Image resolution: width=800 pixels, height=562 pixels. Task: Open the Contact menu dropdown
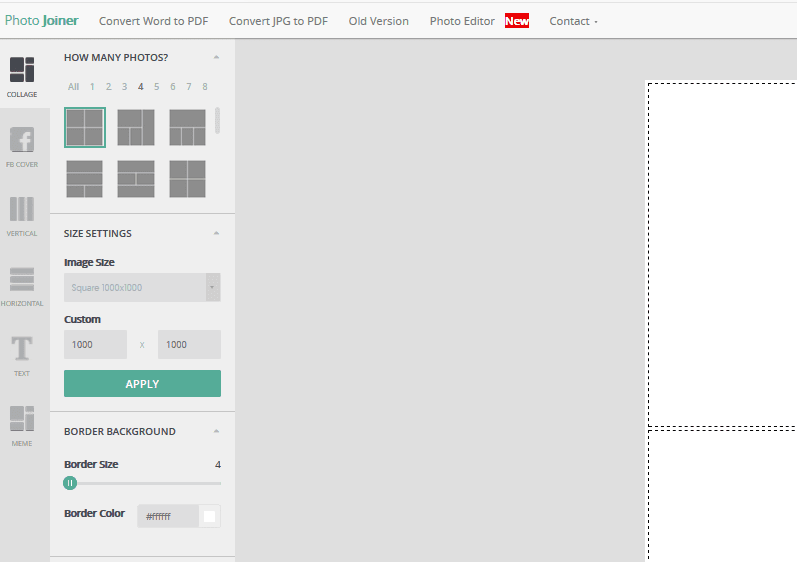573,21
